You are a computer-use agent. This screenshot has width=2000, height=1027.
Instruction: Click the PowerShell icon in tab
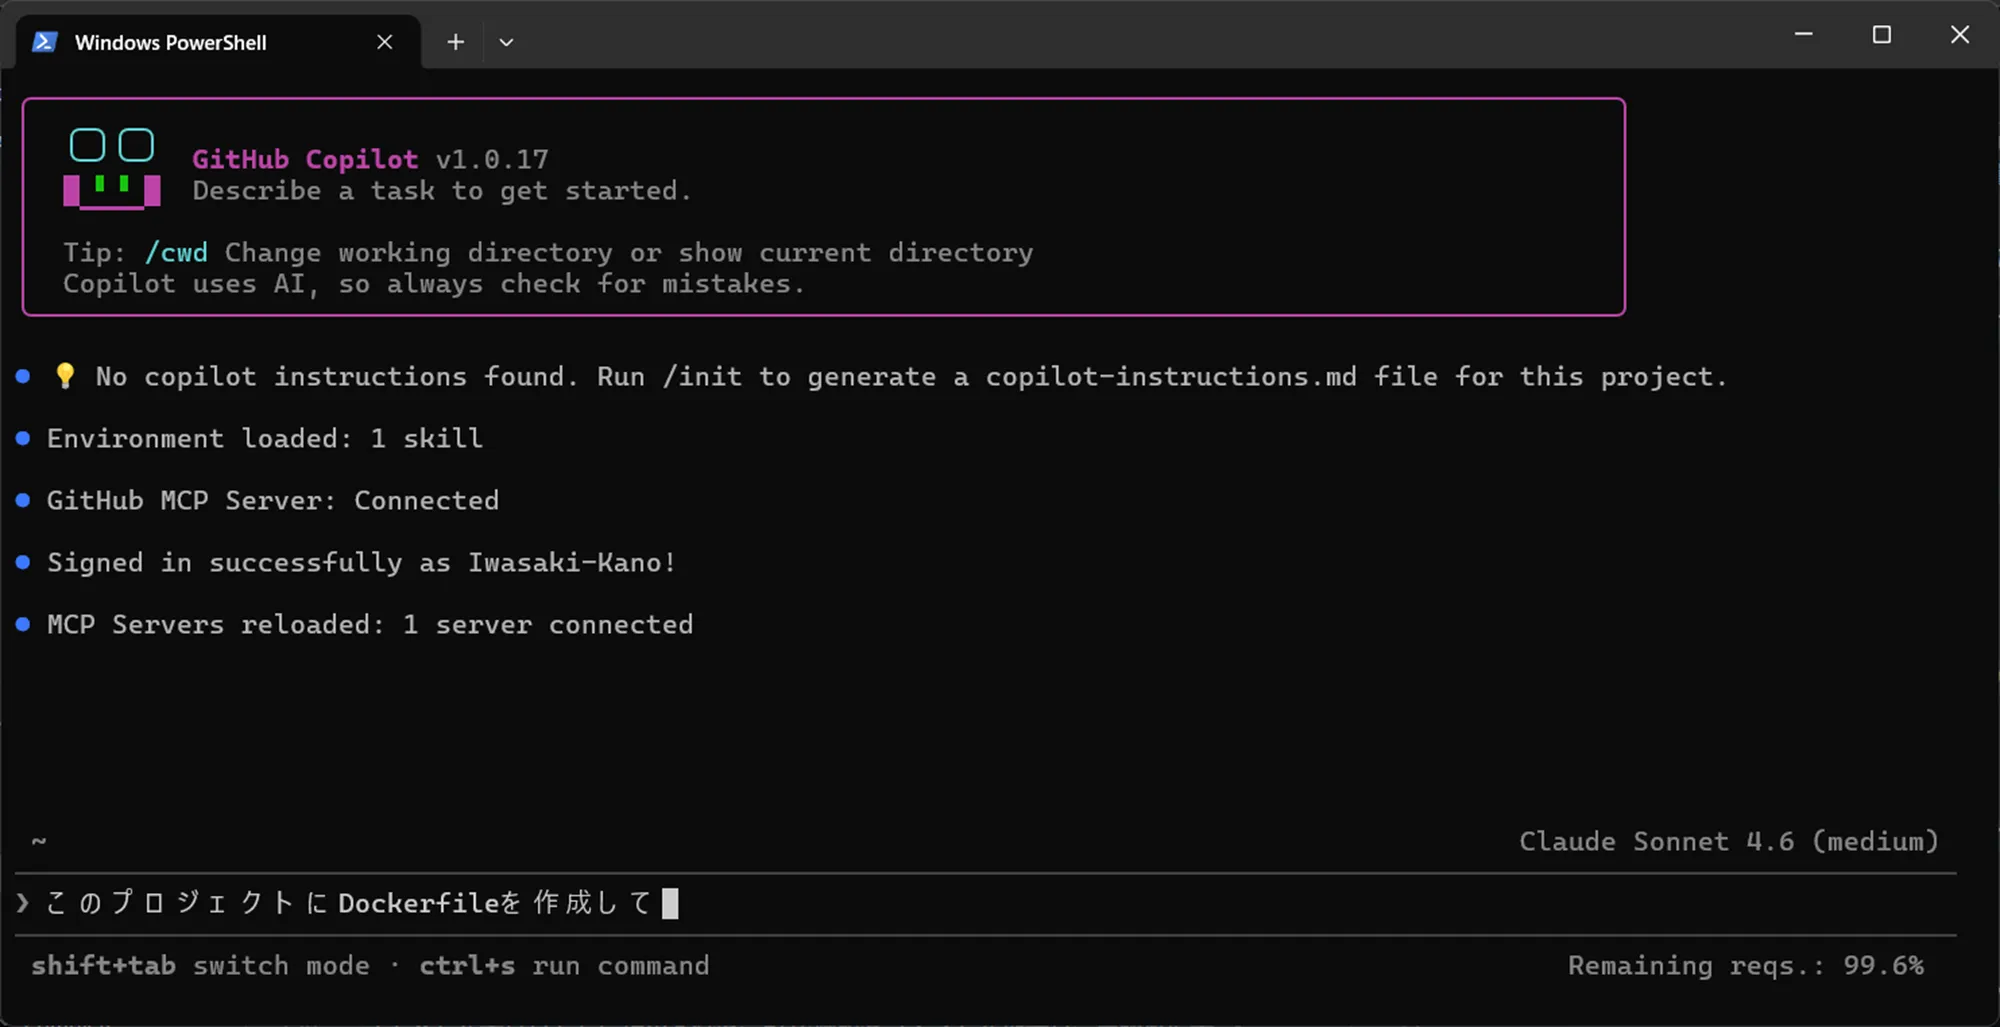click(x=44, y=42)
